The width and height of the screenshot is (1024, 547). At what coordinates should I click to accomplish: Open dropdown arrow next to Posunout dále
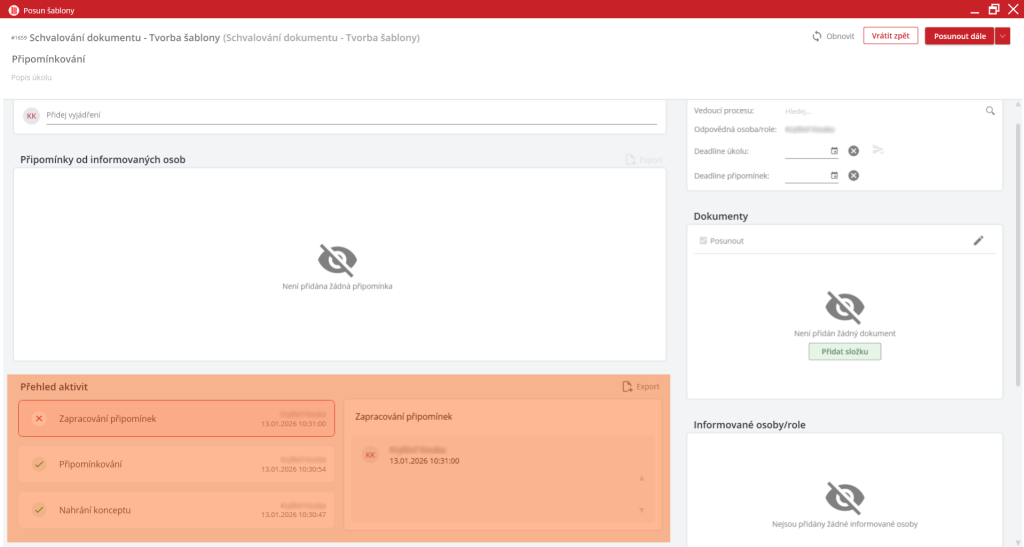[1003, 36]
